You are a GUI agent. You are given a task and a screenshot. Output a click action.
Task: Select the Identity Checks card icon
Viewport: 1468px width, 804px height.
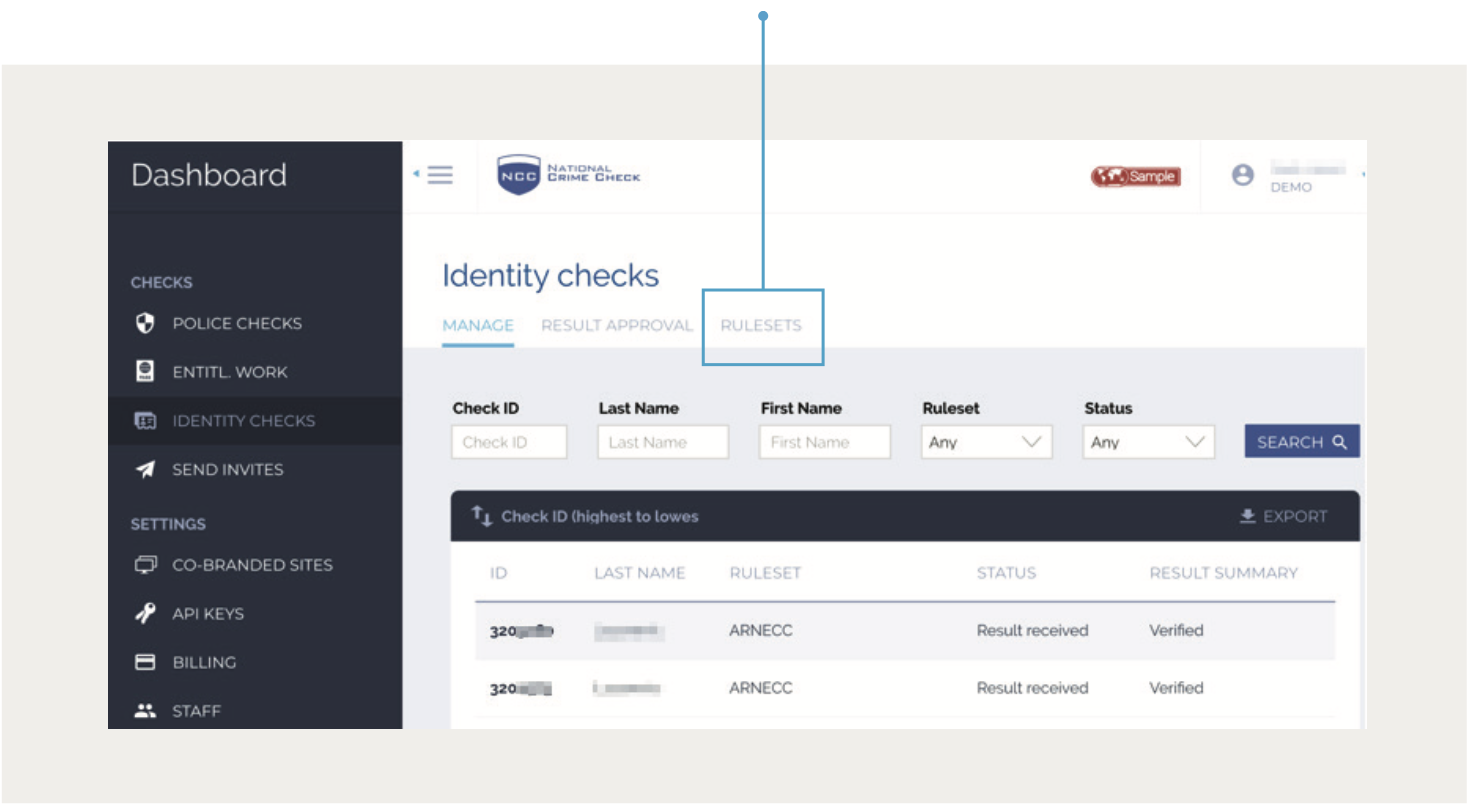142,420
